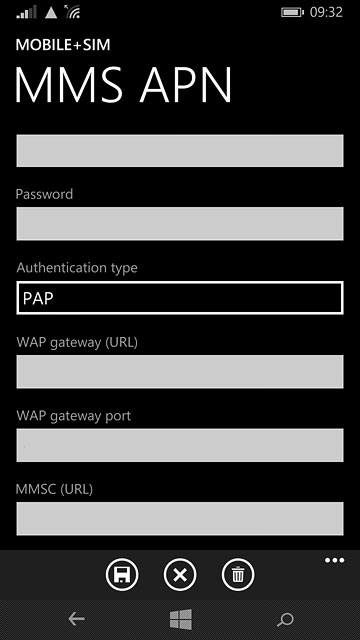Tap the Windows Start logo button

[x=180, y=619]
